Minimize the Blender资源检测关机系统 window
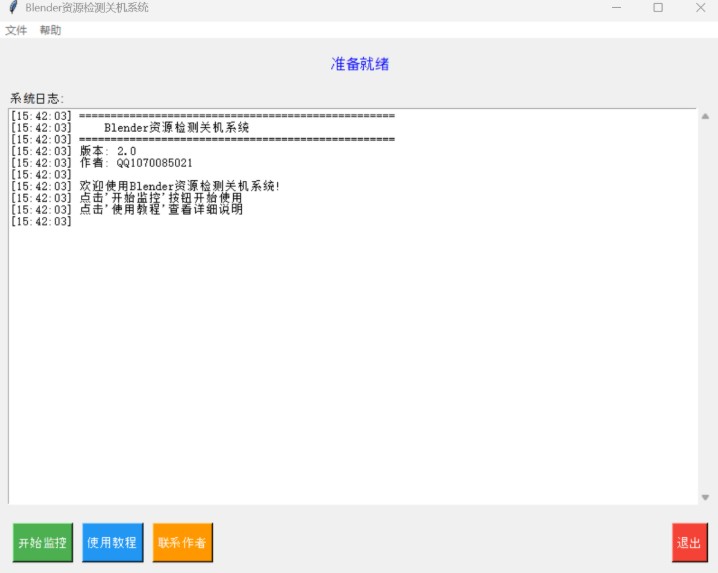This screenshot has width=718, height=573. coord(616,7)
